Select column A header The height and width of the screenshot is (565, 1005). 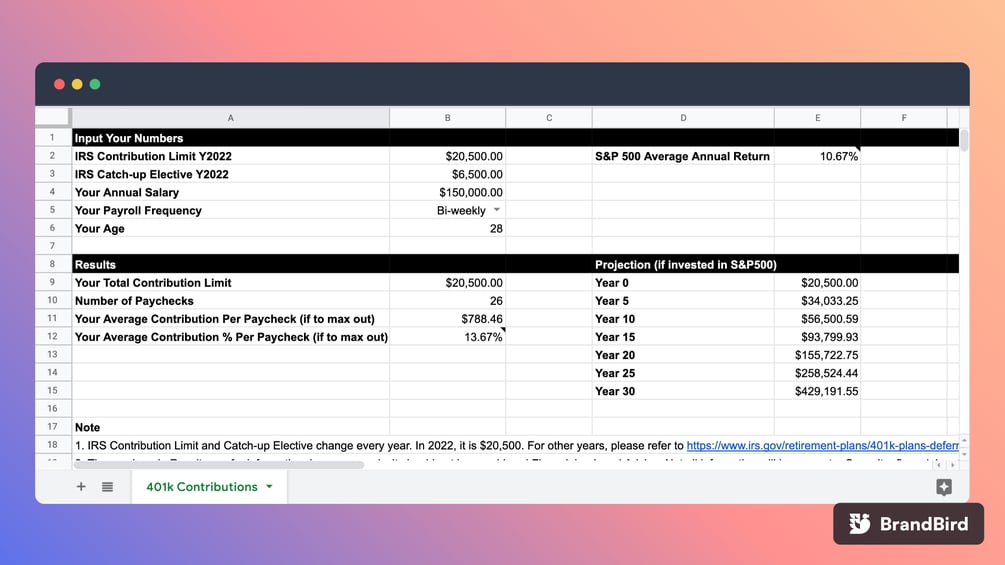pos(231,118)
